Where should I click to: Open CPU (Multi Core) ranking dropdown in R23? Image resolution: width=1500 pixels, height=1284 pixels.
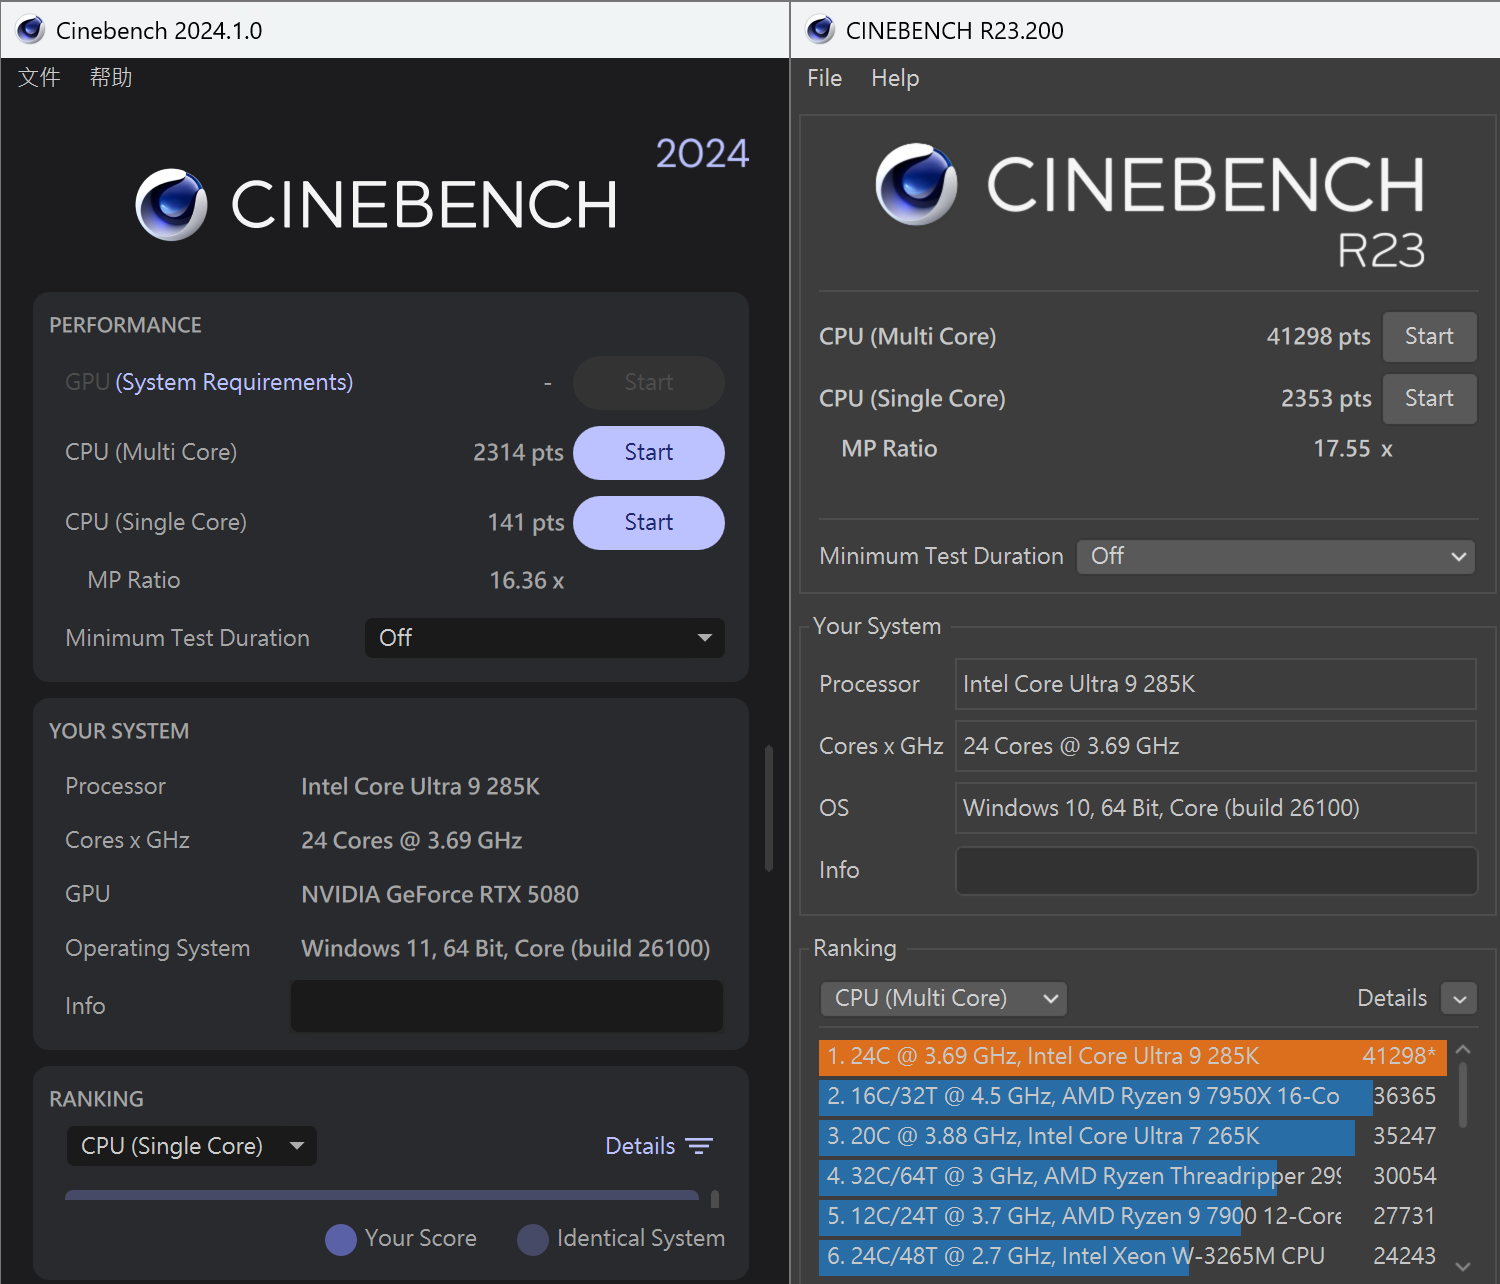(943, 998)
